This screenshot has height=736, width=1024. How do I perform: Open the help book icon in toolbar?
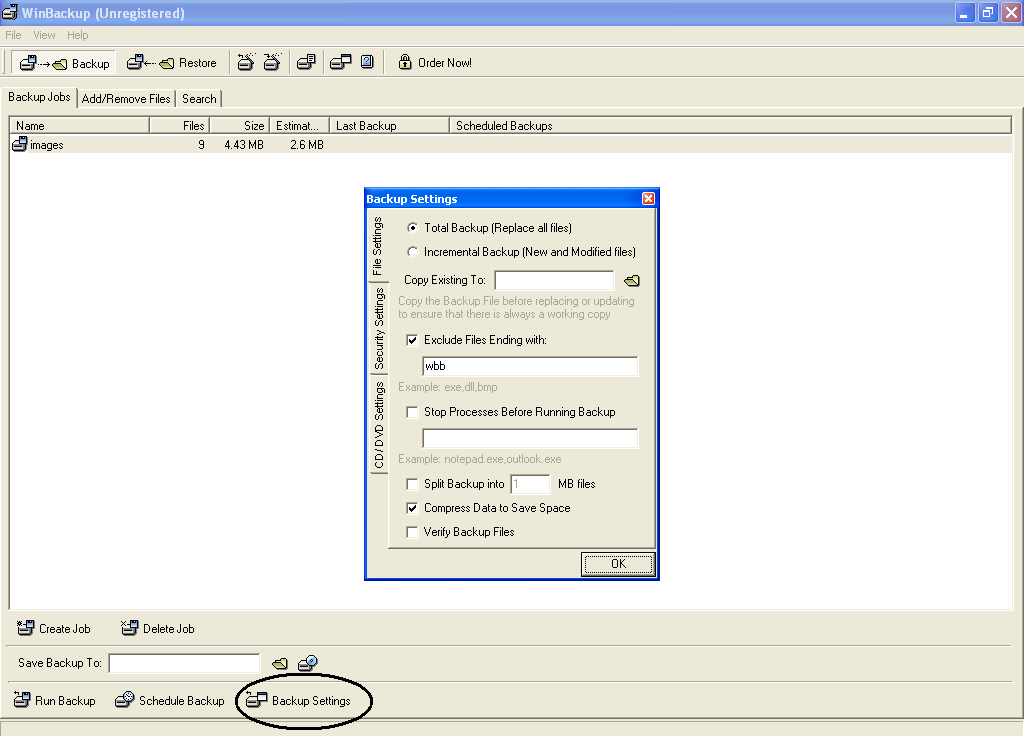pyautogui.click(x=367, y=62)
